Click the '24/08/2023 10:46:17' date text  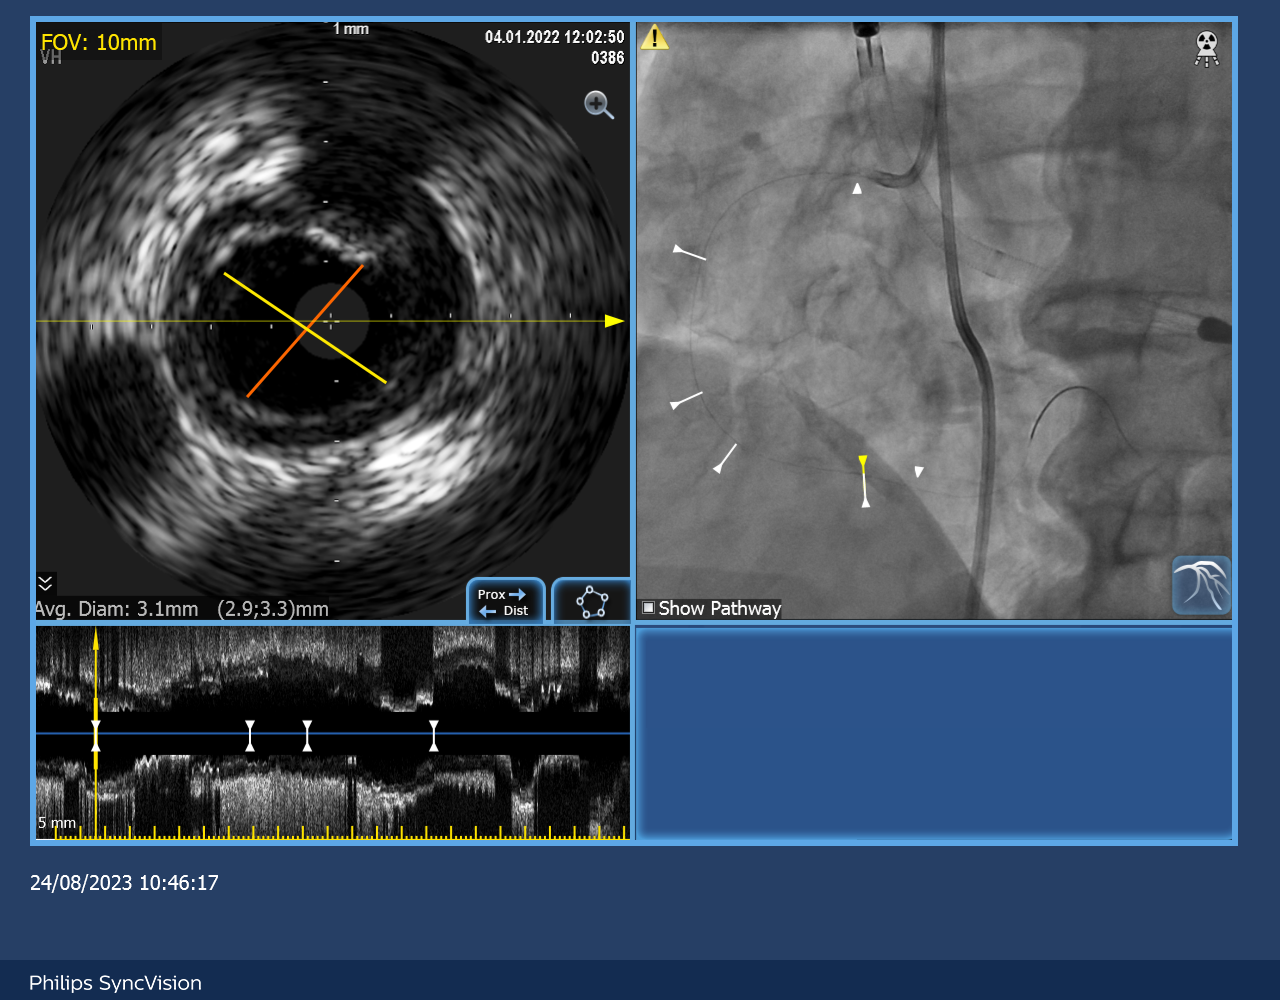coord(124,883)
